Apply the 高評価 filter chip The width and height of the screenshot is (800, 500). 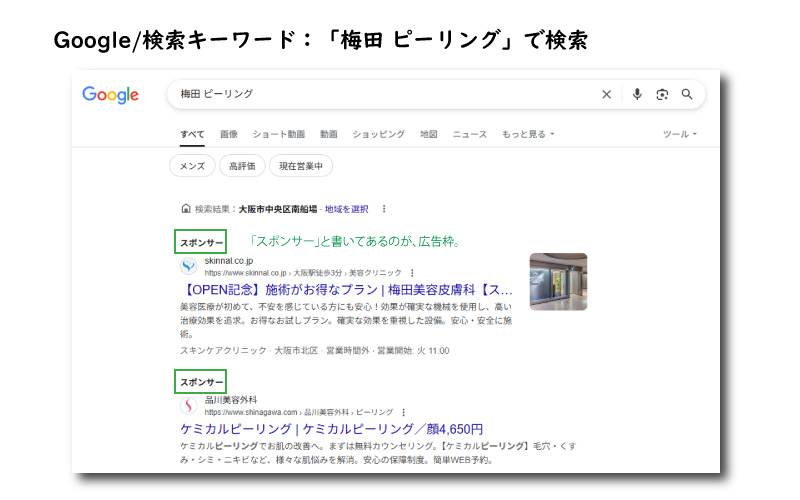tap(242, 166)
